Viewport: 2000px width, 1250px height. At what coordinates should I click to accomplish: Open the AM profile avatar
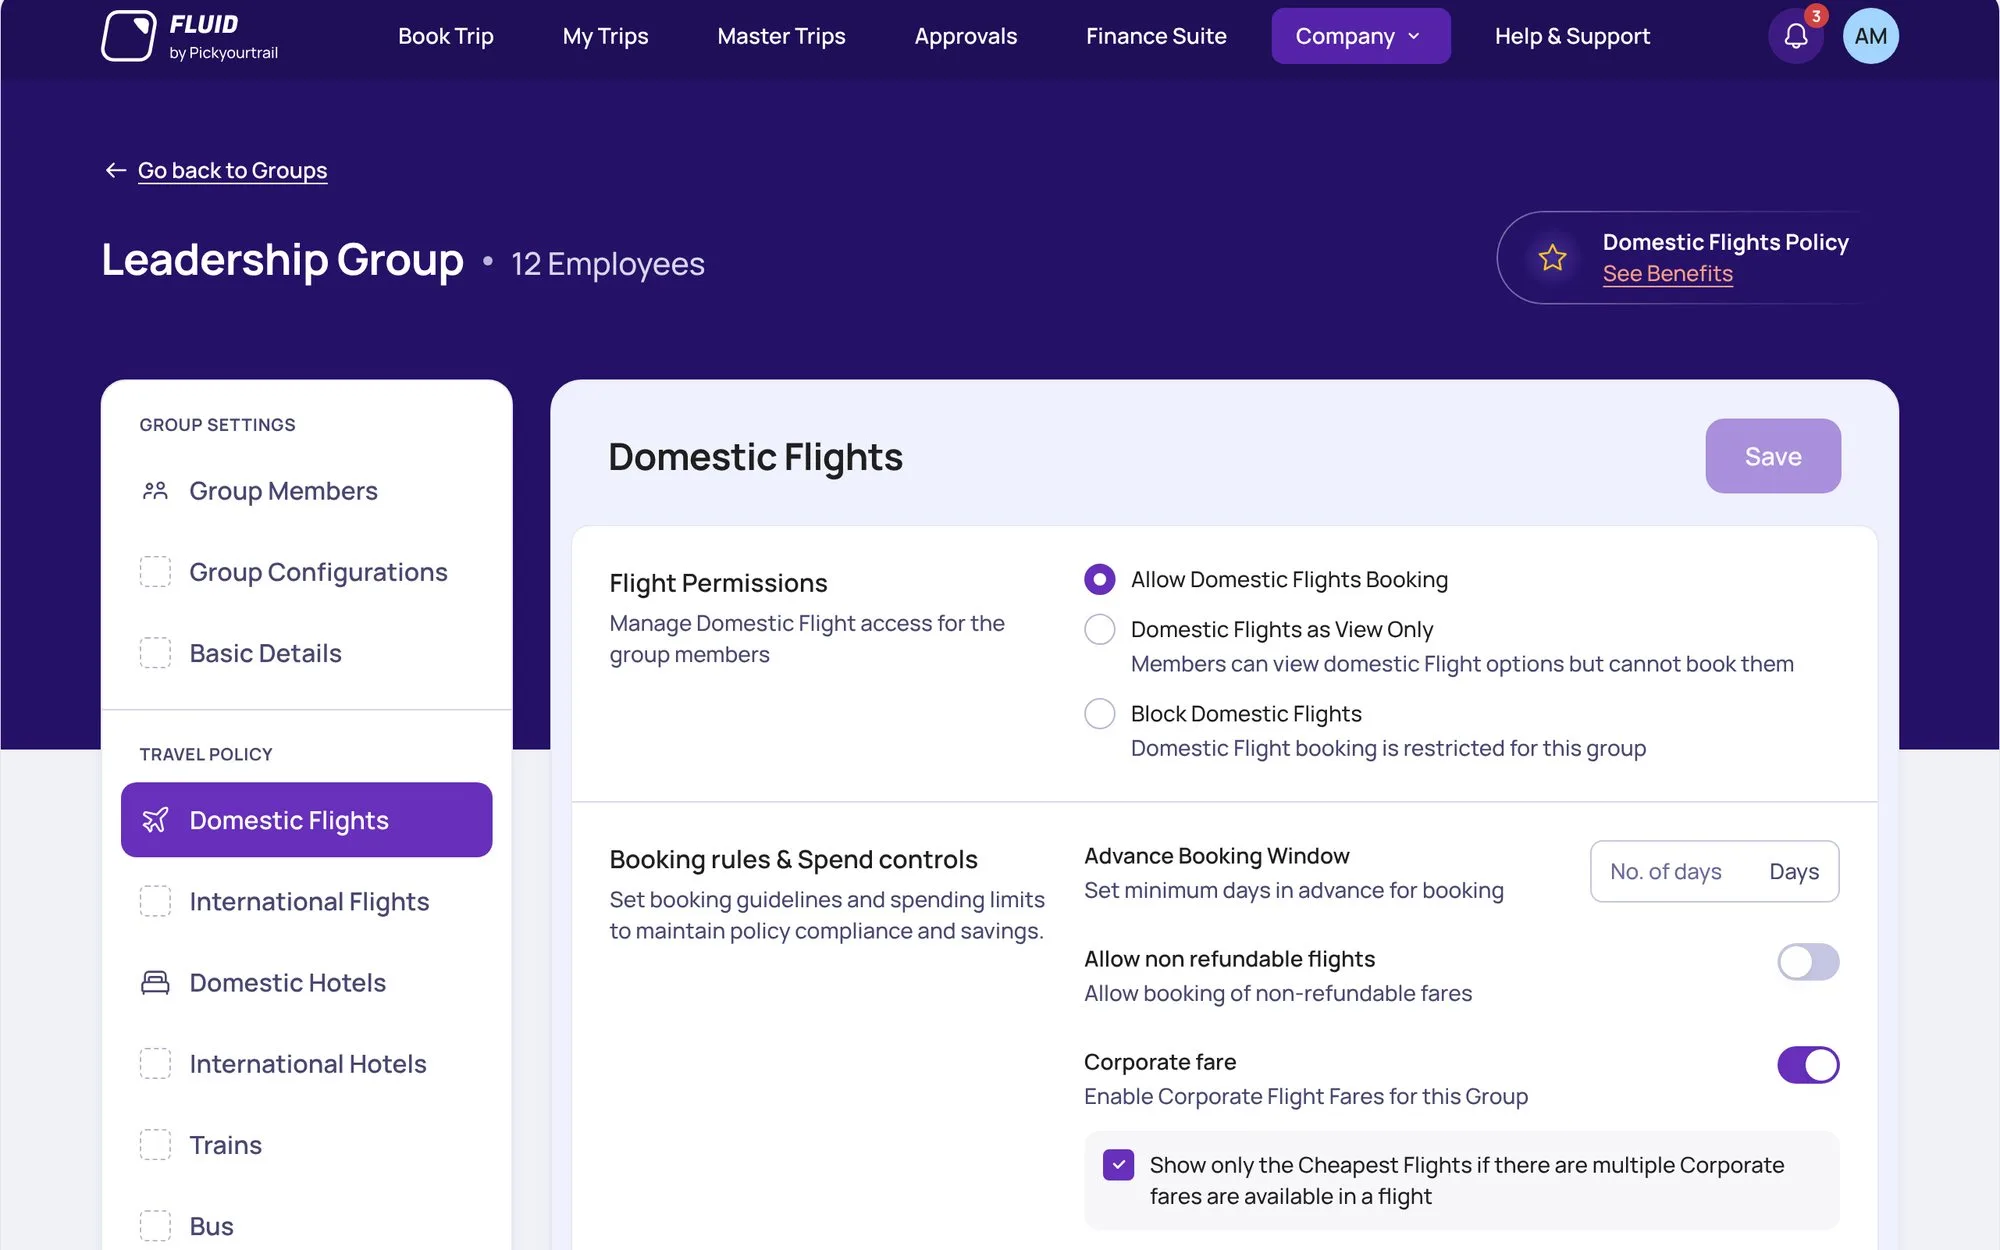(1870, 36)
